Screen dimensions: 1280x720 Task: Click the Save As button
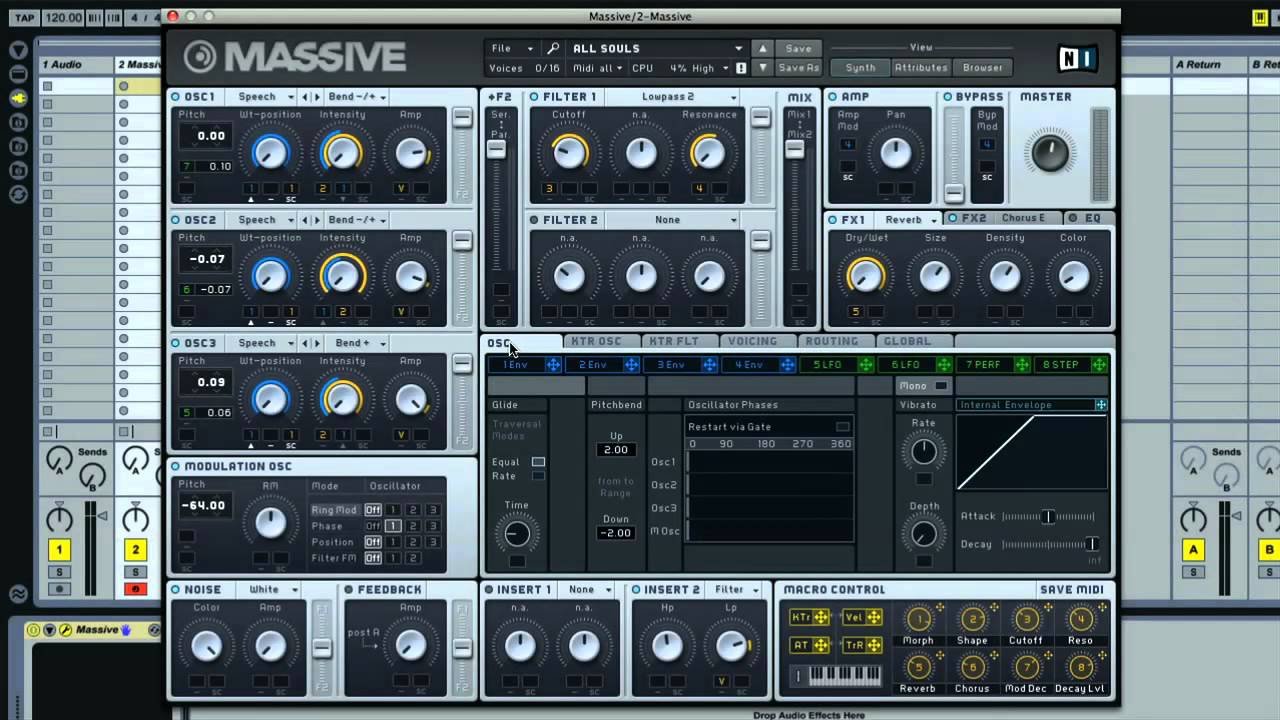798,68
